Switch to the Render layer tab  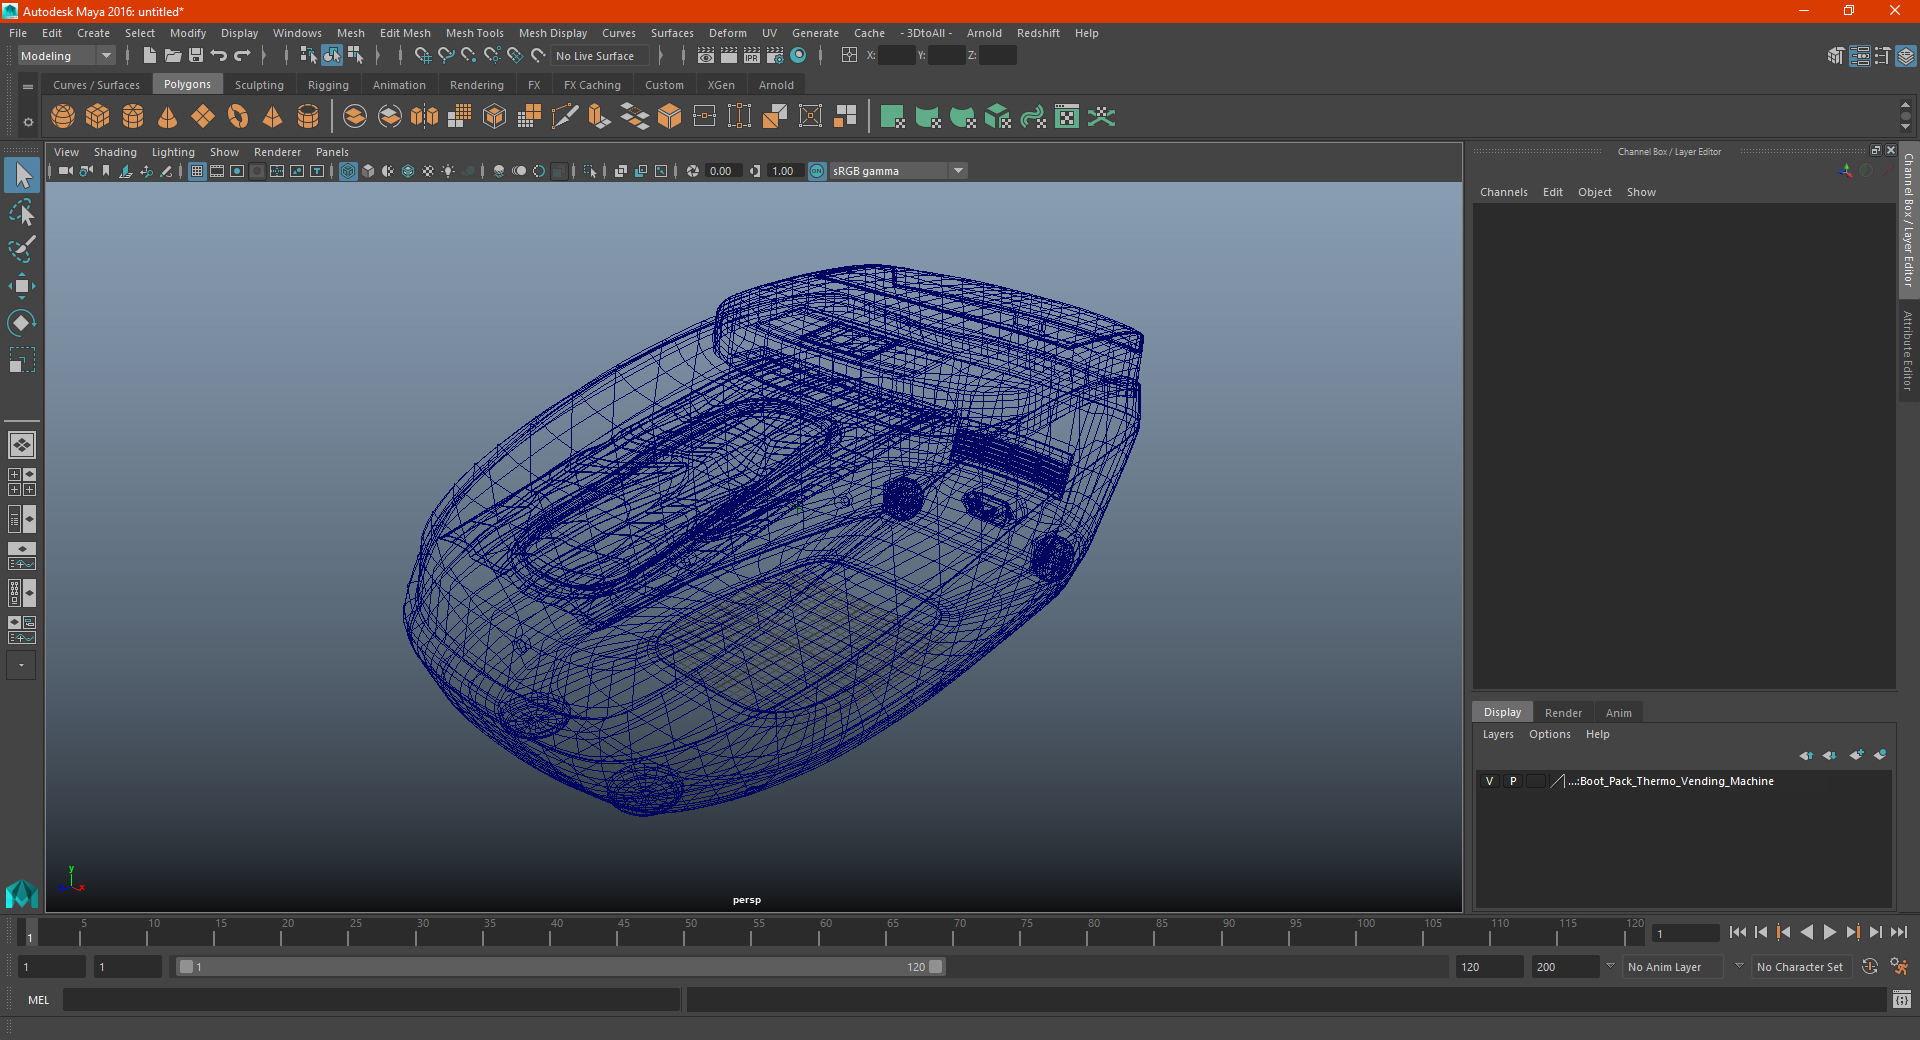coord(1563,713)
